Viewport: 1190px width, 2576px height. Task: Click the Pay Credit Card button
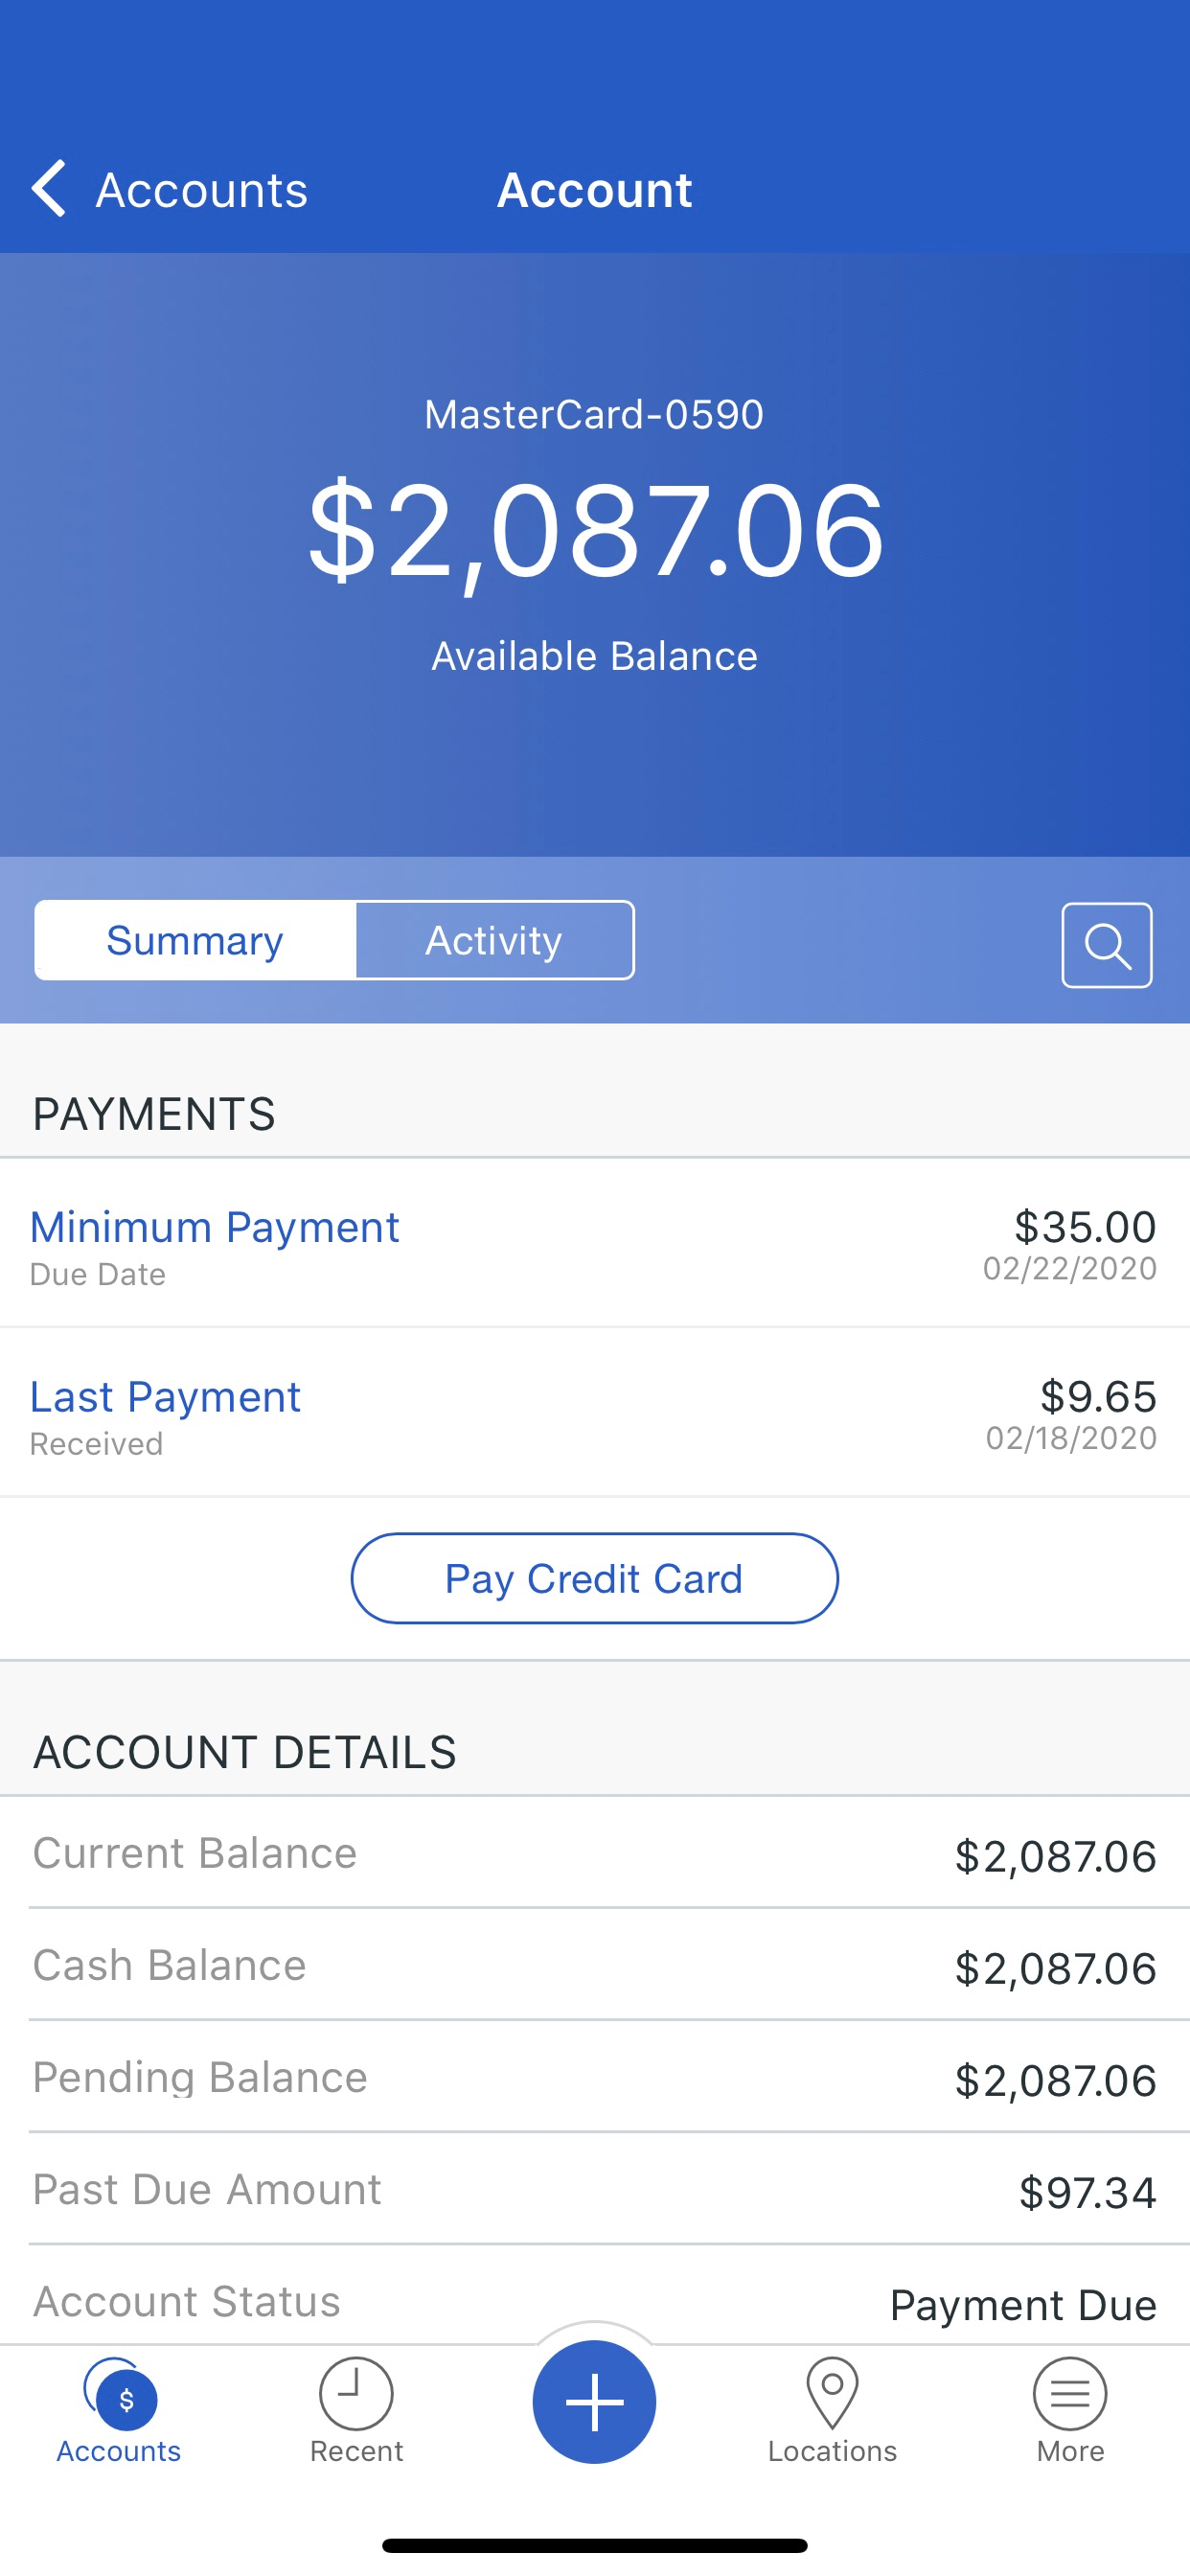[594, 1578]
